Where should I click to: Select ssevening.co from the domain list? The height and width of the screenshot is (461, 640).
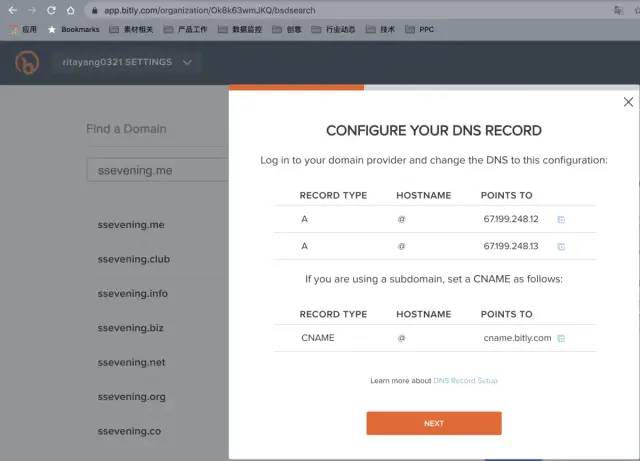(129, 431)
